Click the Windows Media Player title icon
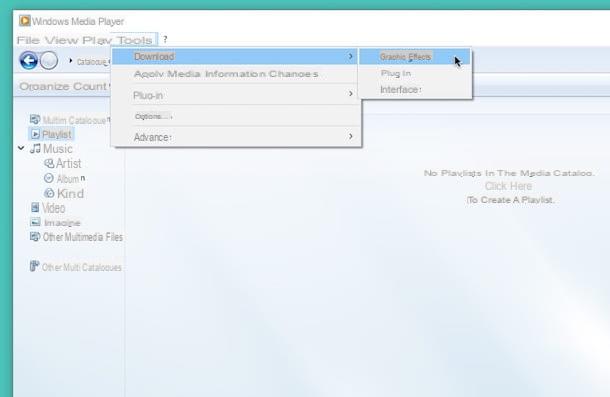Image resolution: width=610 pixels, height=397 pixels. tap(25, 21)
